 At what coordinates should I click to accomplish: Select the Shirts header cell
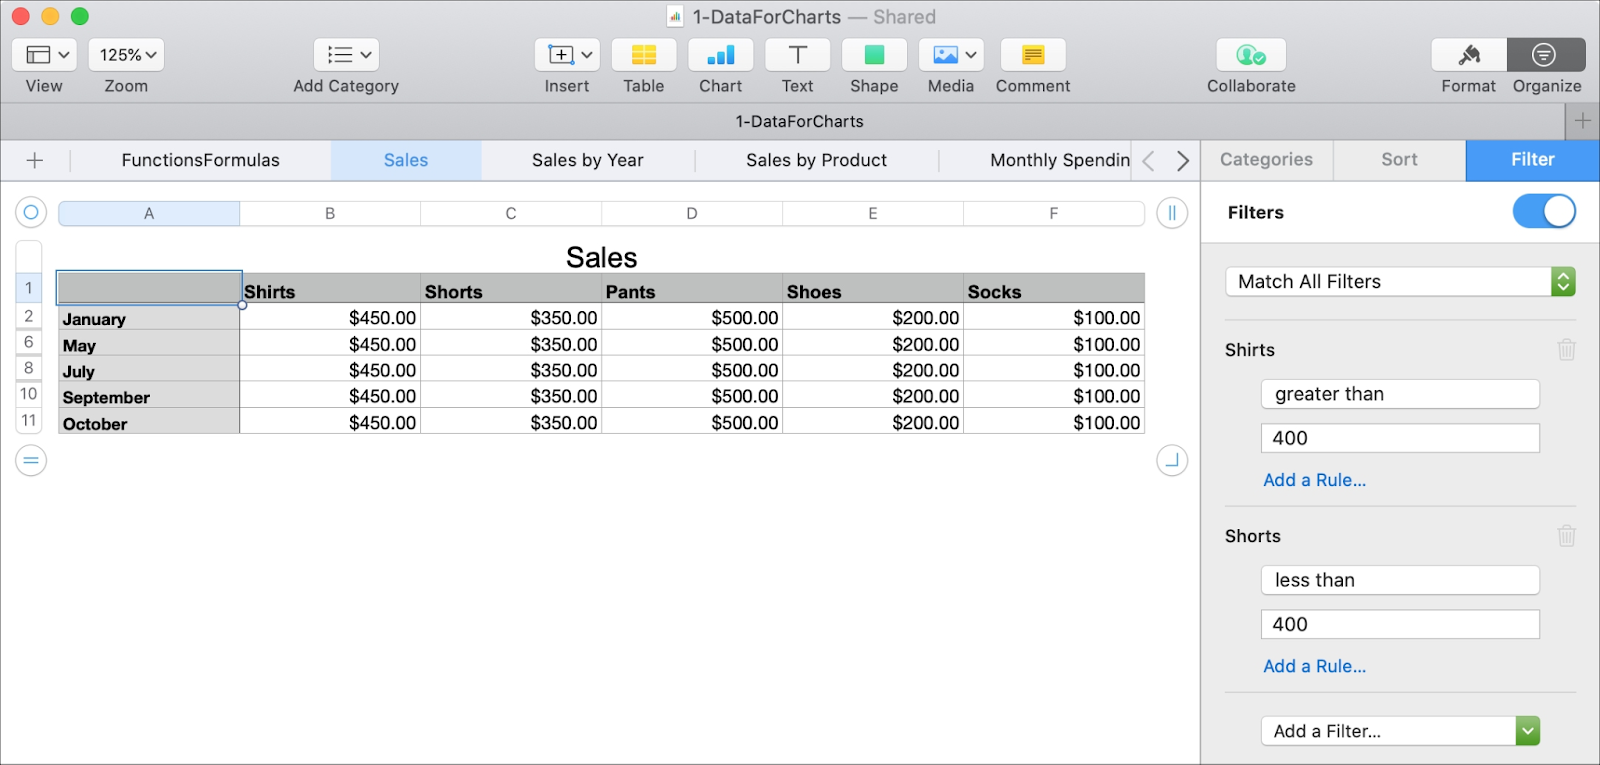click(330, 289)
